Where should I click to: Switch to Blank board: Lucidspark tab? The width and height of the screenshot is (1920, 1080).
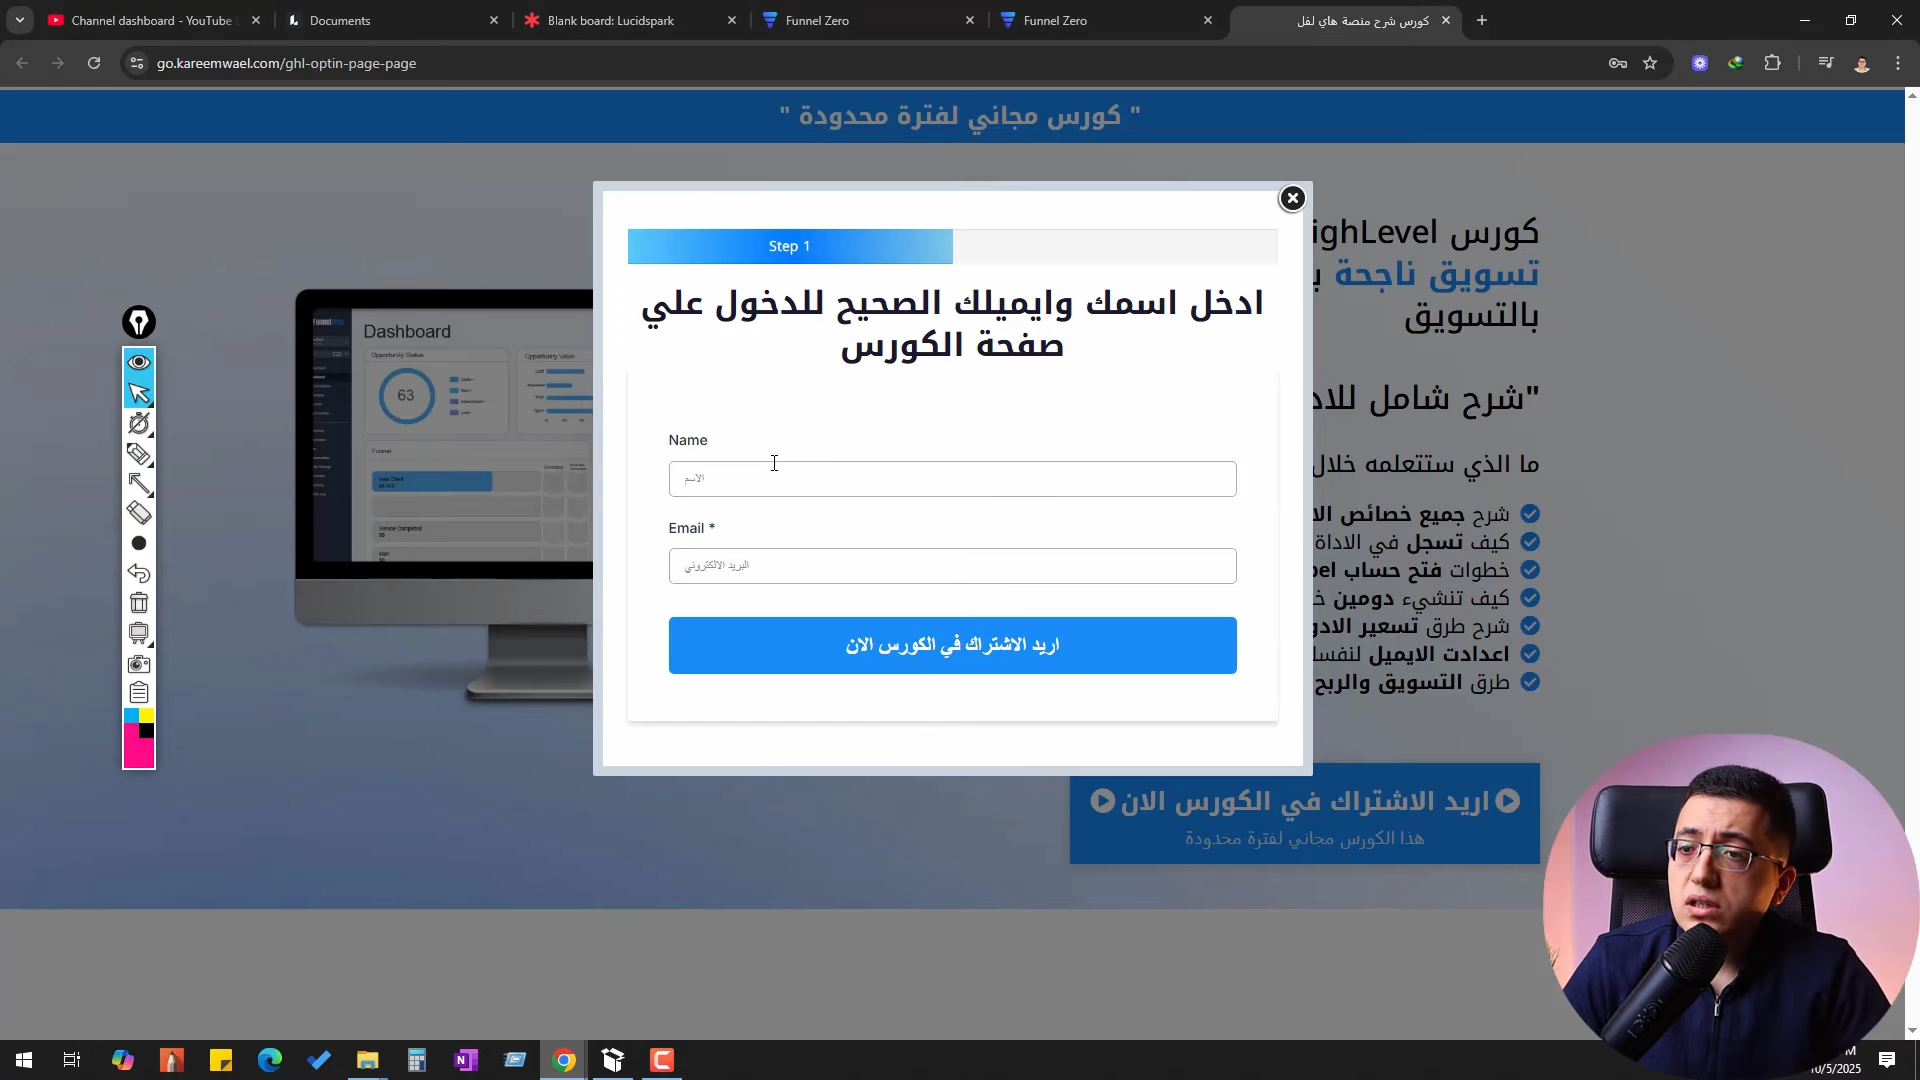click(x=610, y=20)
